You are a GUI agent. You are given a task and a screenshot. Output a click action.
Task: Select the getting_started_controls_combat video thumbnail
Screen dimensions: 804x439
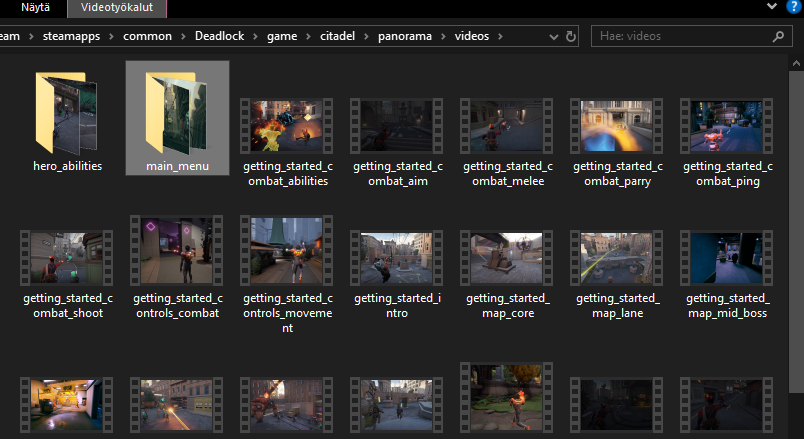(x=176, y=250)
